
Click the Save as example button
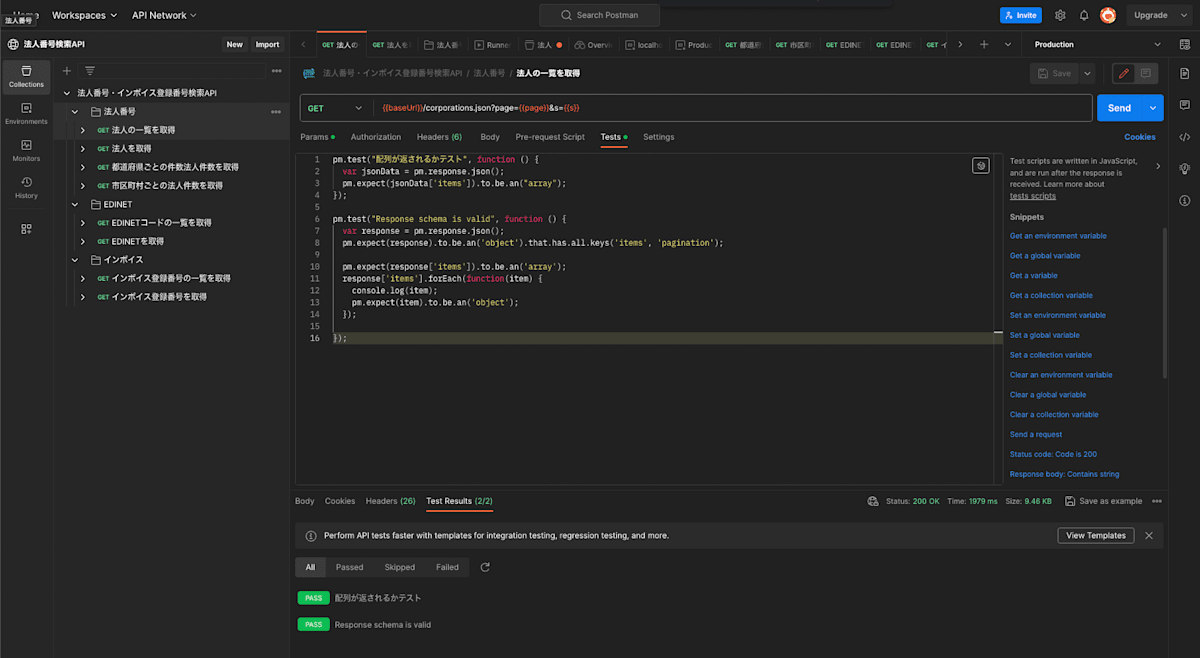pyautogui.click(x=1104, y=501)
